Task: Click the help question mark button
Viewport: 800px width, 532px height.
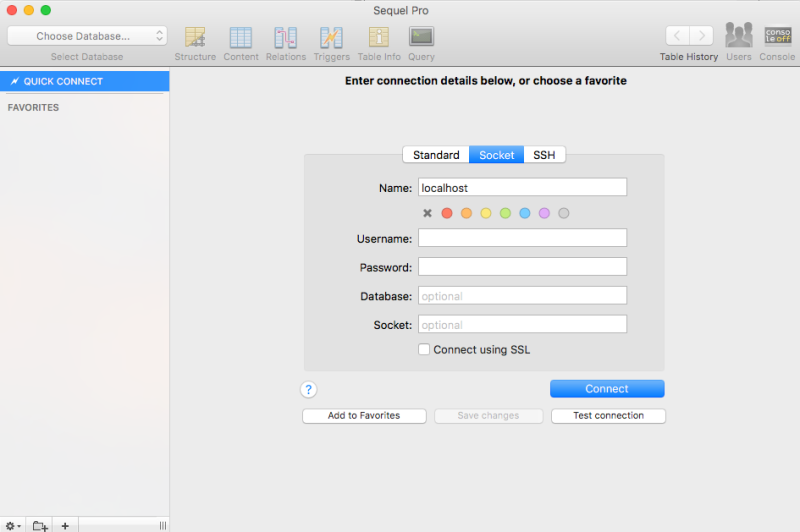Action: click(x=308, y=390)
